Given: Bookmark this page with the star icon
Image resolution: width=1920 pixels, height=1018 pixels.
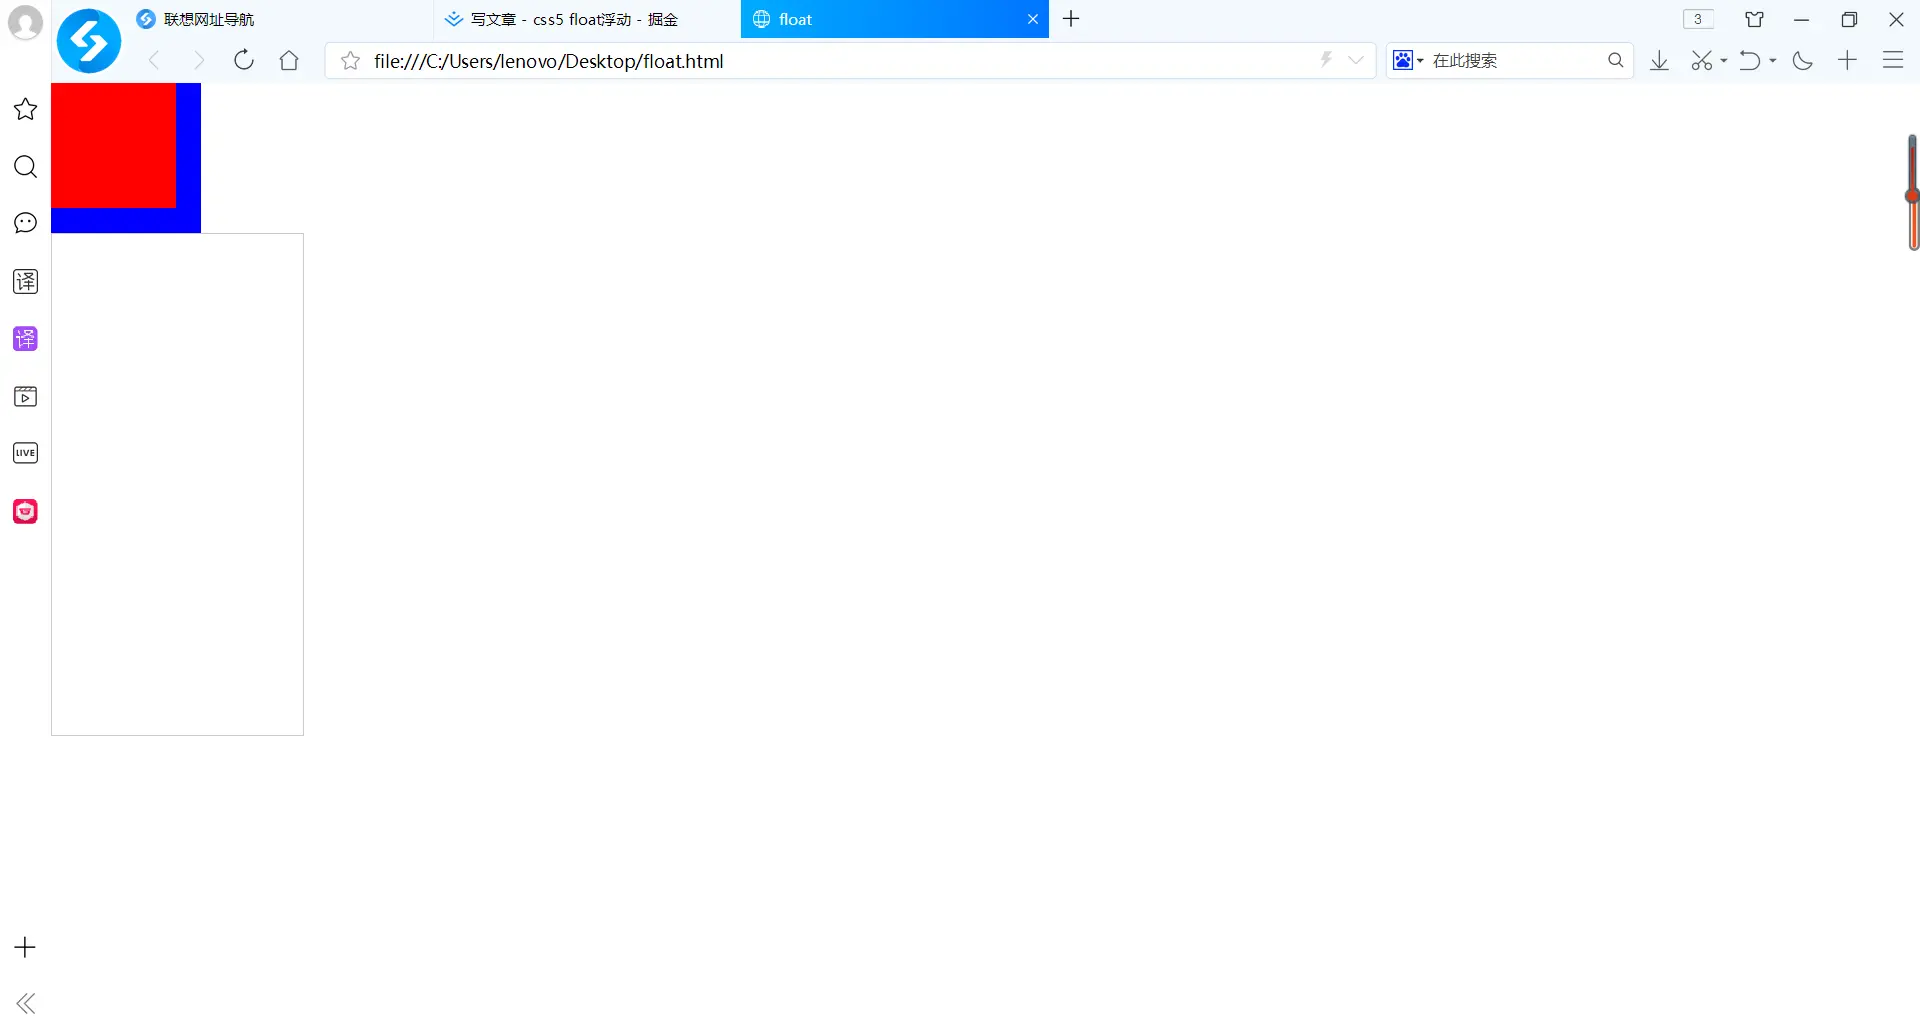Looking at the screenshot, I should coord(350,61).
